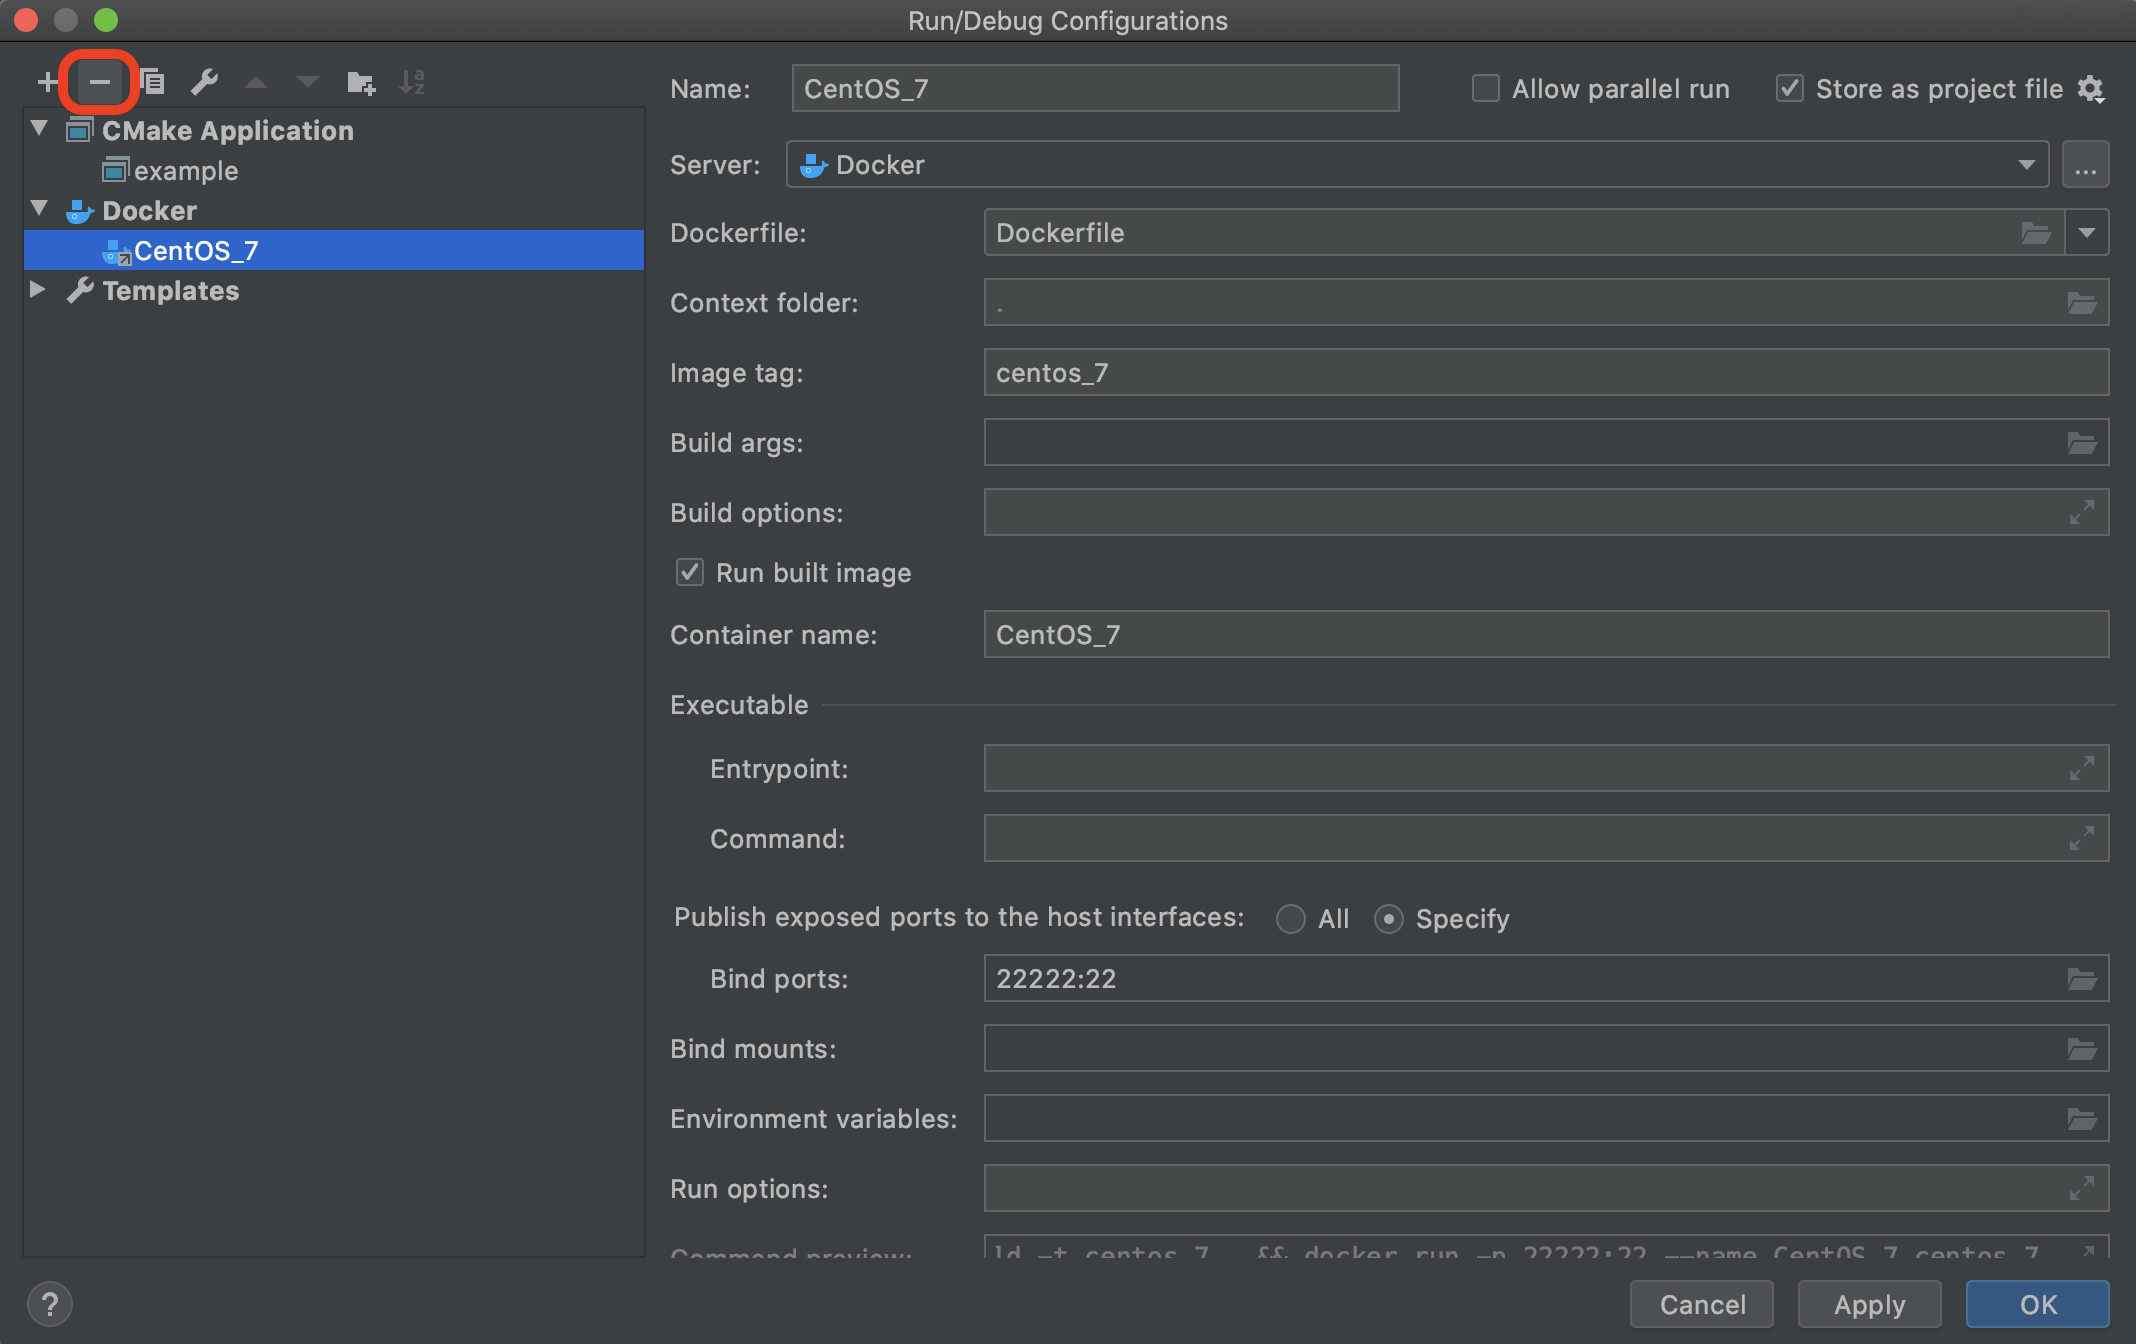Select the CentOS_7 Docker configuration
The image size is (2136, 1344).
point(196,251)
